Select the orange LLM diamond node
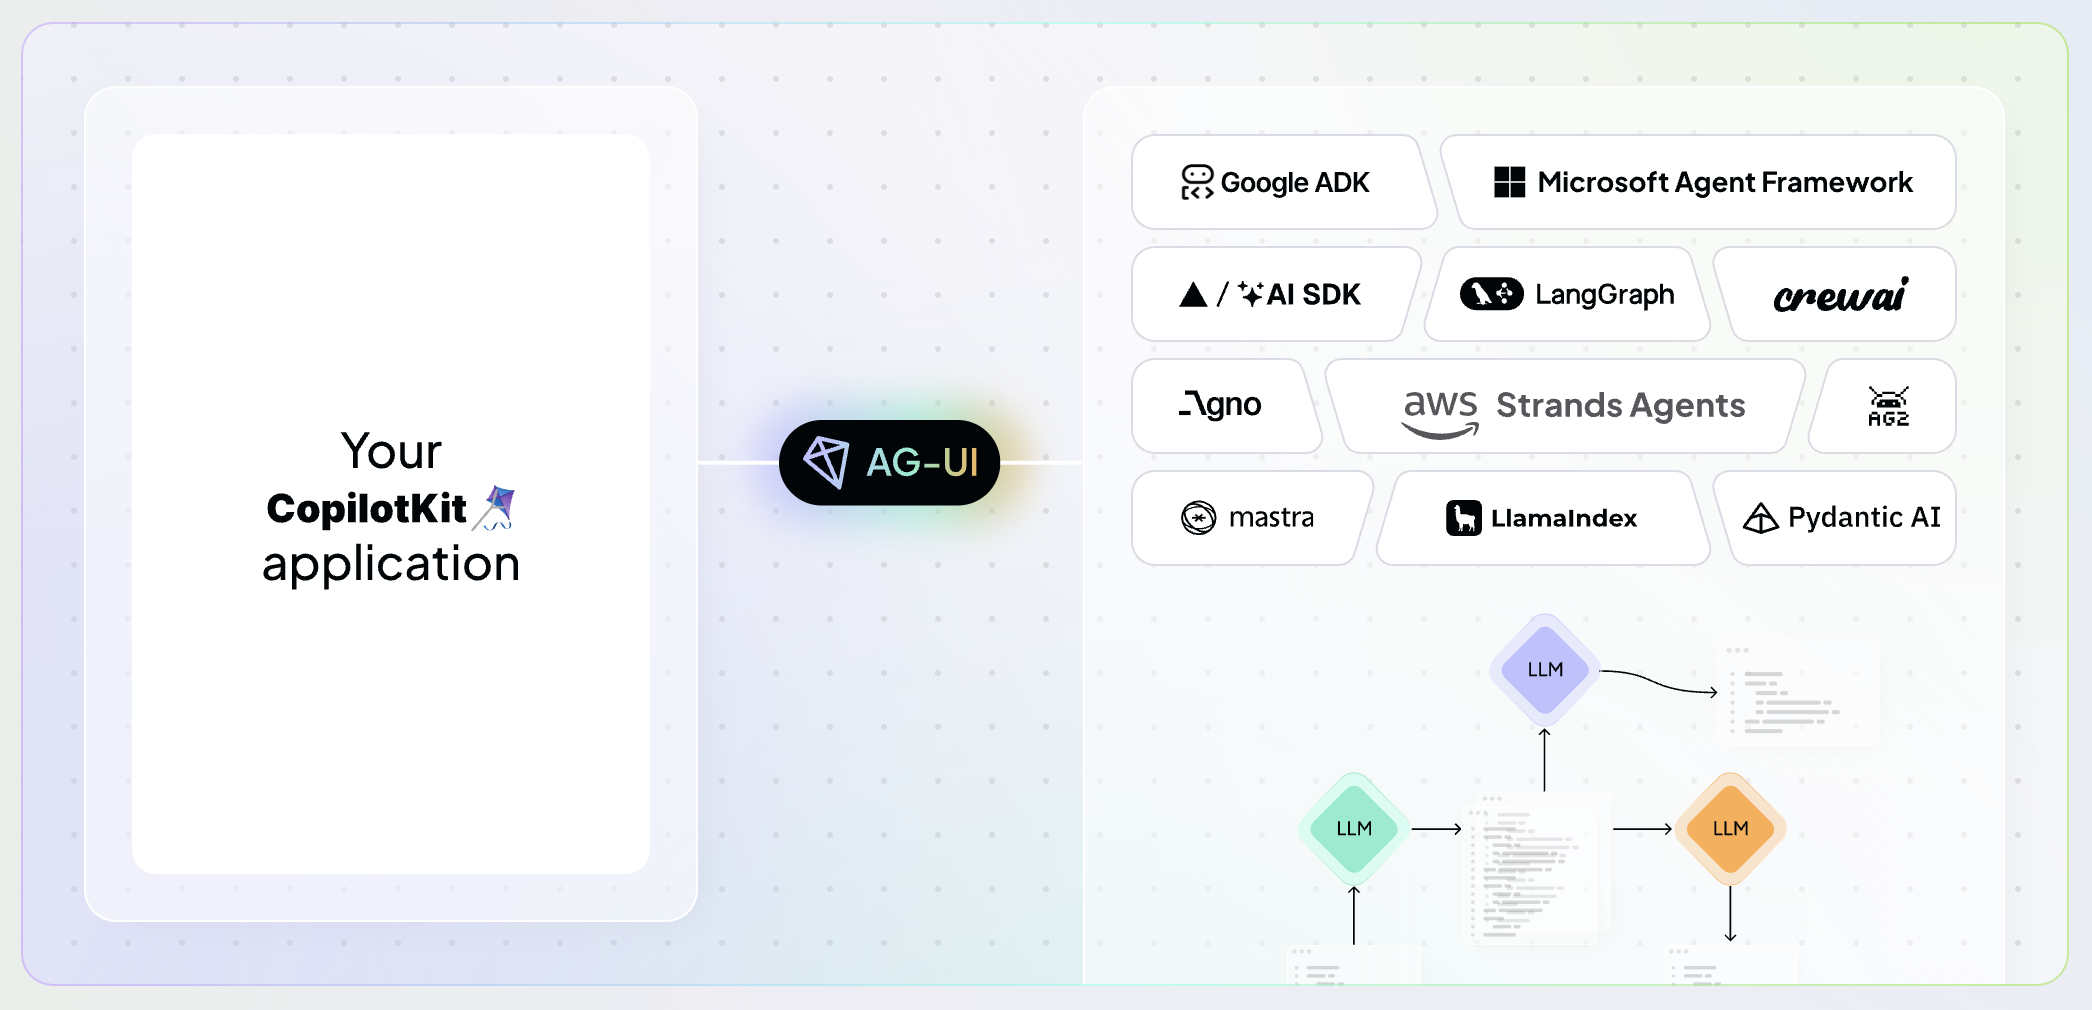The image size is (2092, 1010). pos(1730,829)
